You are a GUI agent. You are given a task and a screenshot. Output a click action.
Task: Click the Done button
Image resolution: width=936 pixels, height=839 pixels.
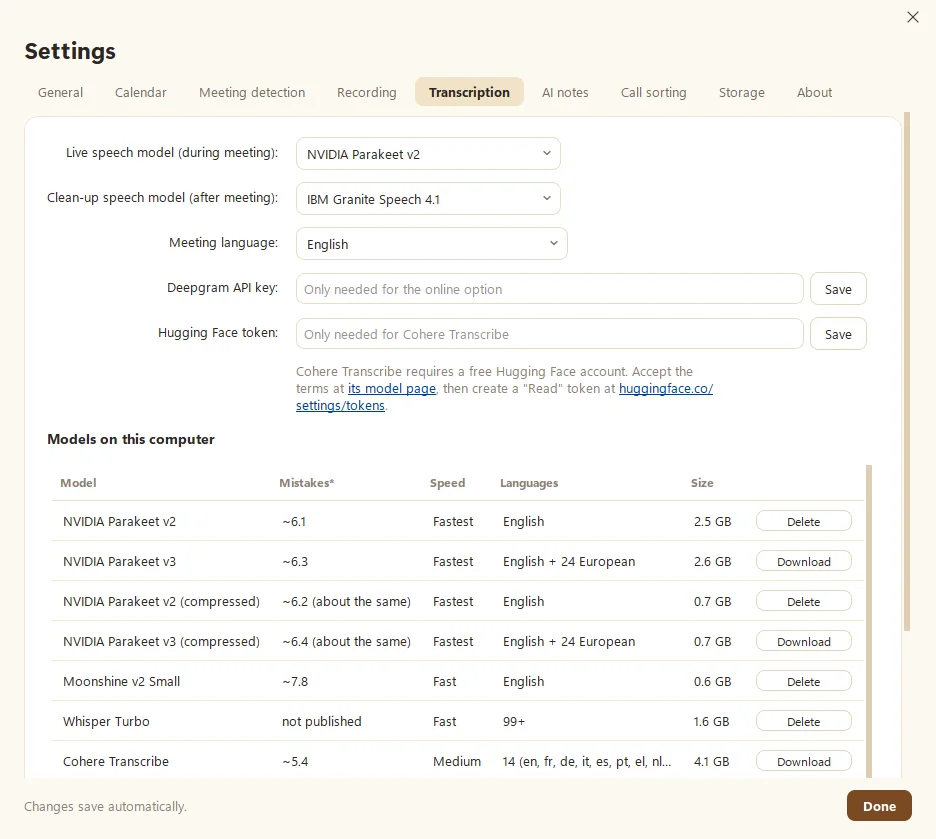tap(879, 806)
